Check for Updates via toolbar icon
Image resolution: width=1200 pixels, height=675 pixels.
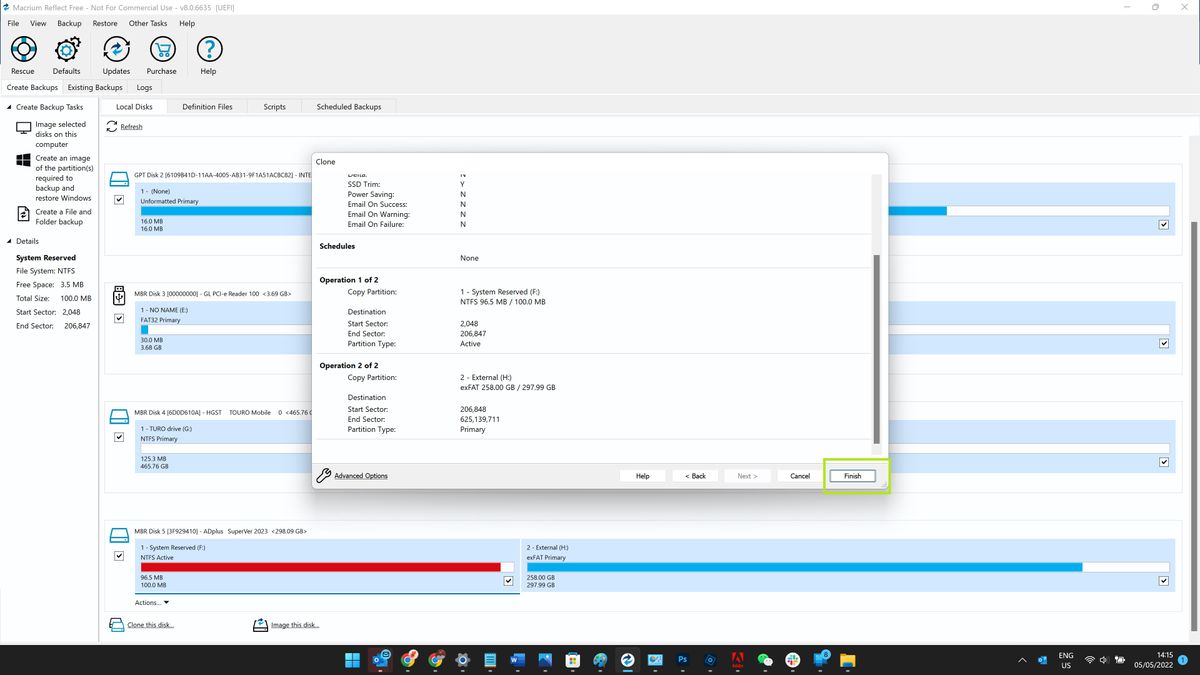pyautogui.click(x=116, y=50)
